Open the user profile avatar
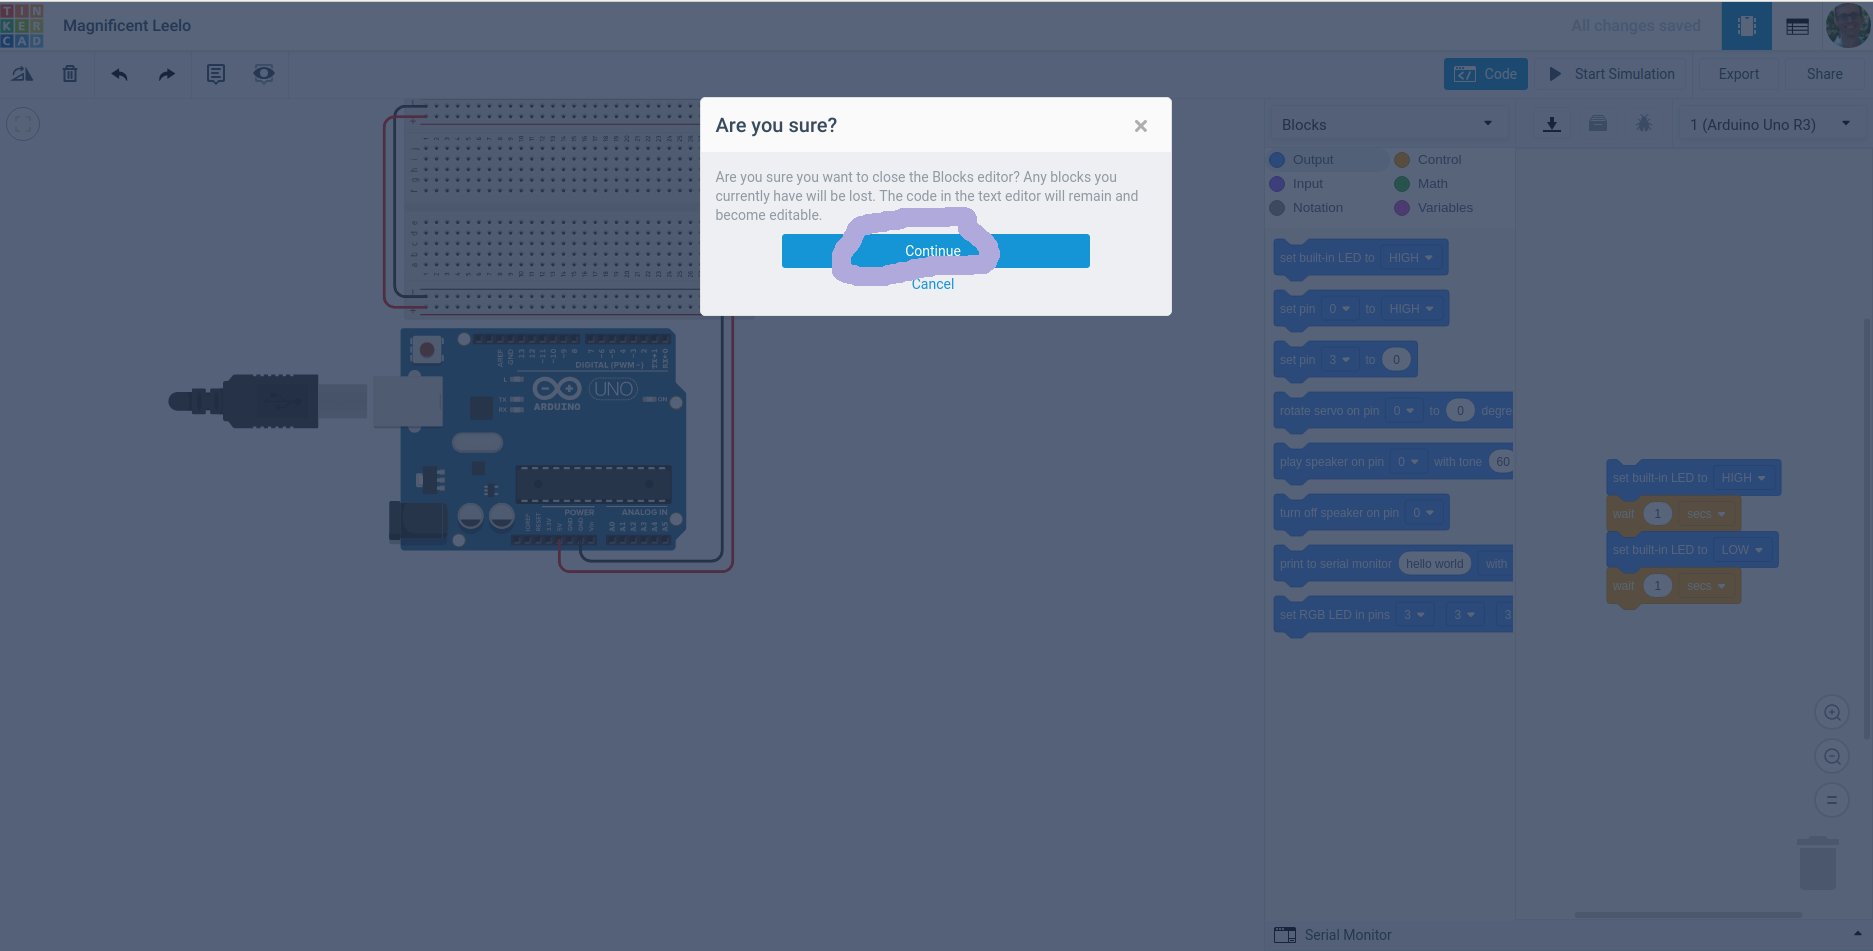This screenshot has height=951, width=1873. [x=1847, y=26]
